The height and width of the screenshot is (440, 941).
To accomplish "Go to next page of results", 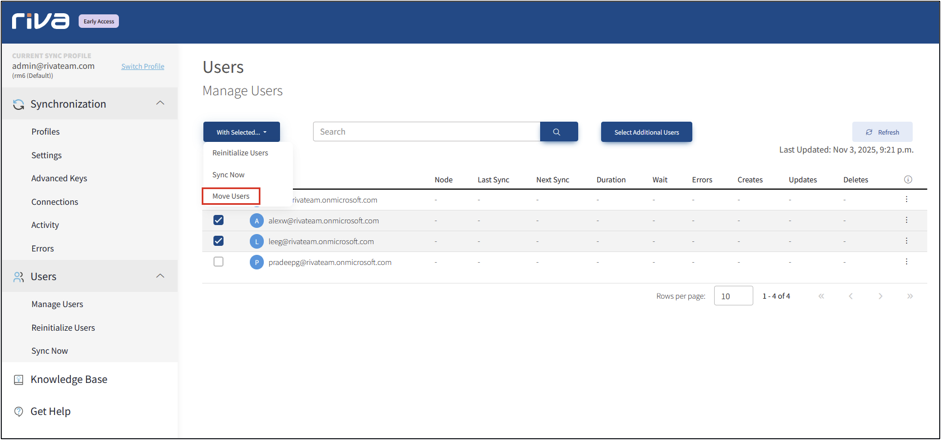I will coord(880,296).
